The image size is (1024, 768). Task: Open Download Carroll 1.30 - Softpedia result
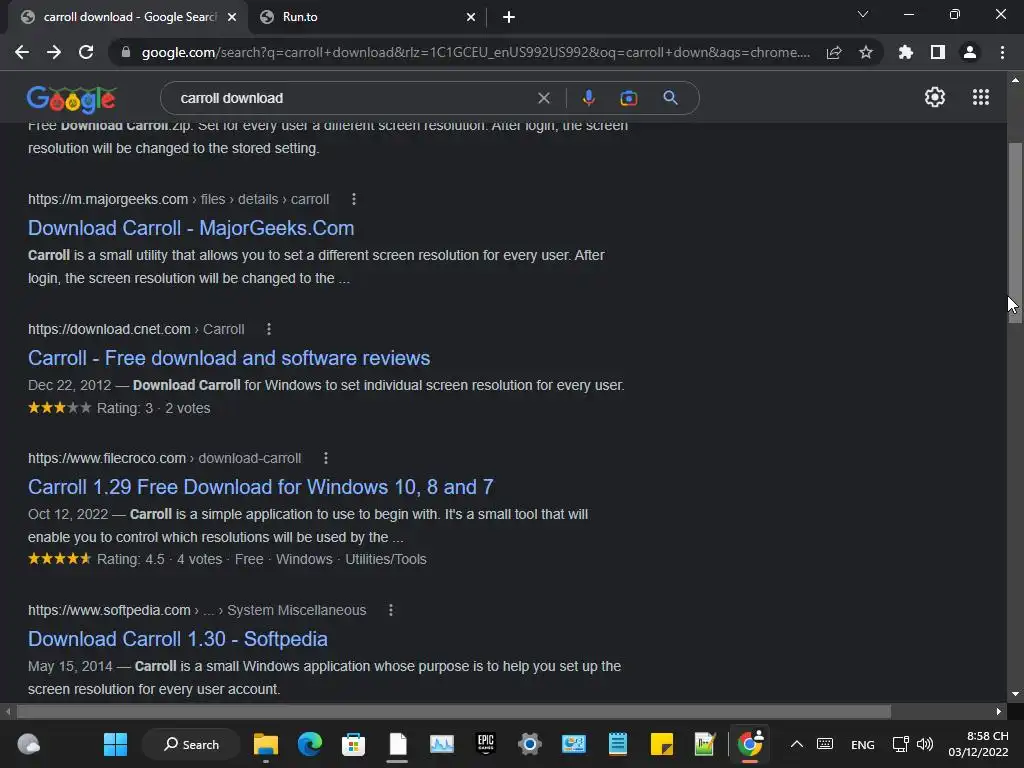(178, 639)
